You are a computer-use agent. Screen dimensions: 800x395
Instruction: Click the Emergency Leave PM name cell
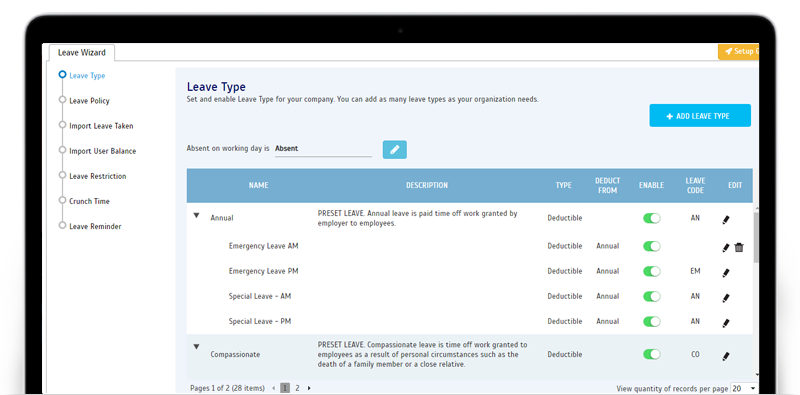pyautogui.click(x=263, y=271)
